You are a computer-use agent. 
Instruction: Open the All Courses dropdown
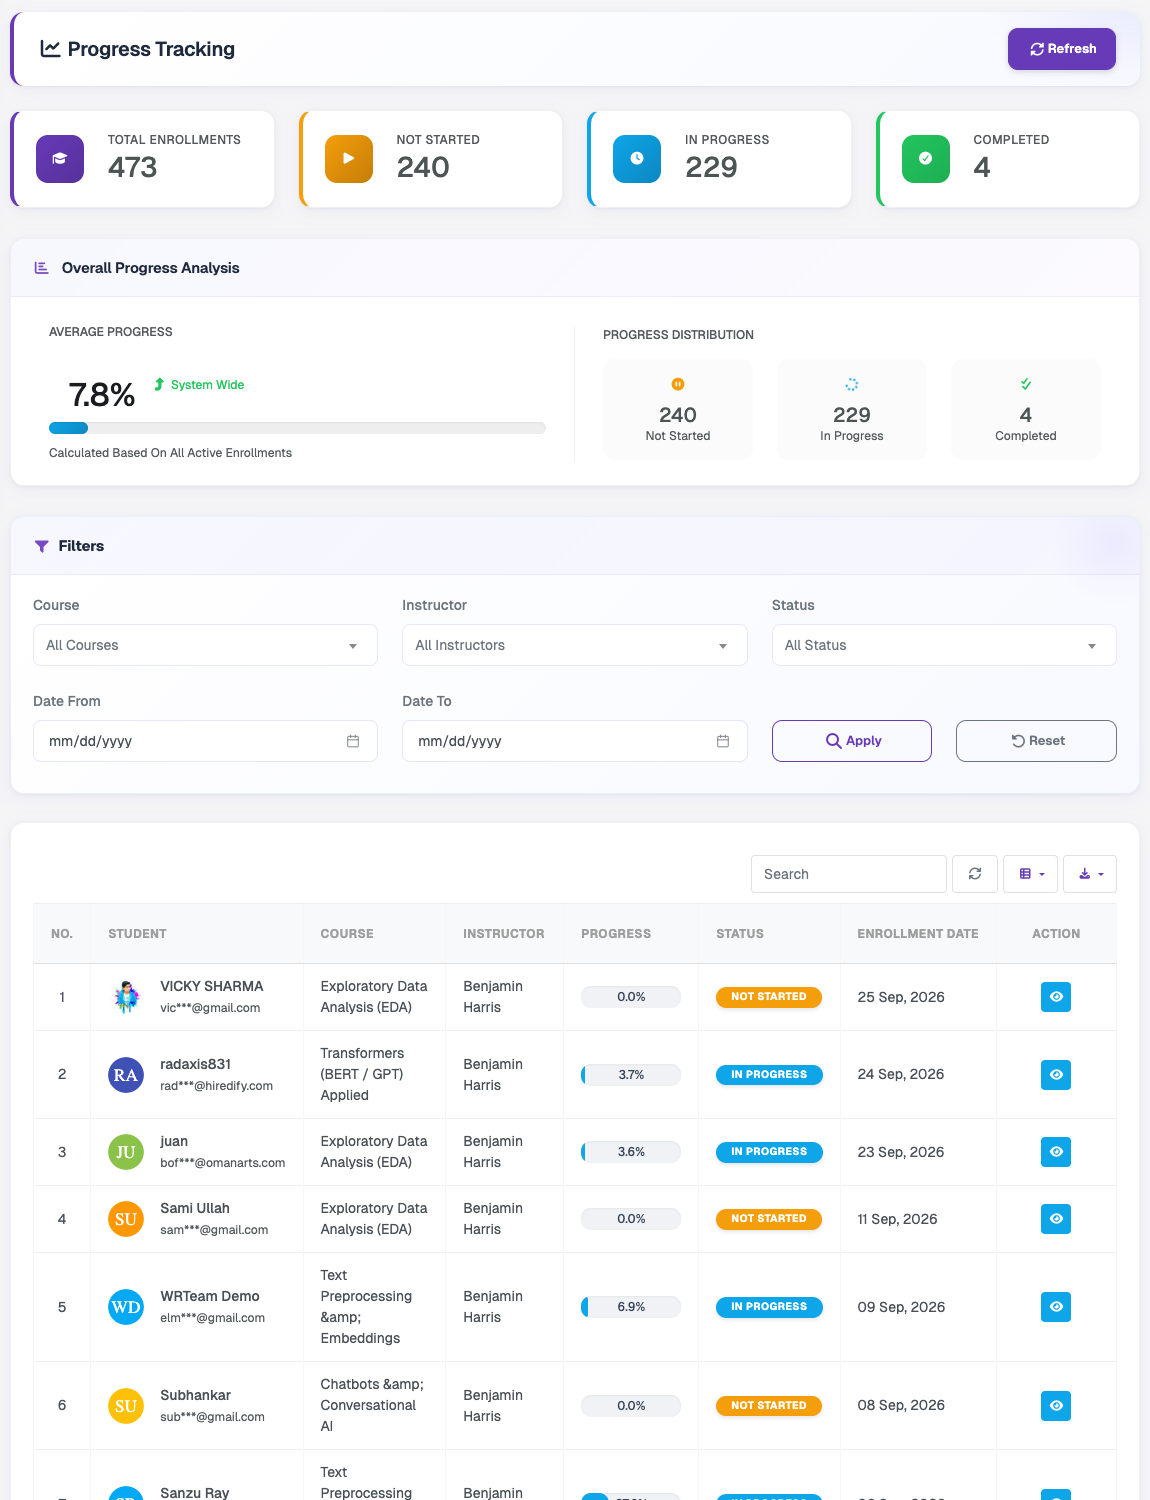[205, 645]
